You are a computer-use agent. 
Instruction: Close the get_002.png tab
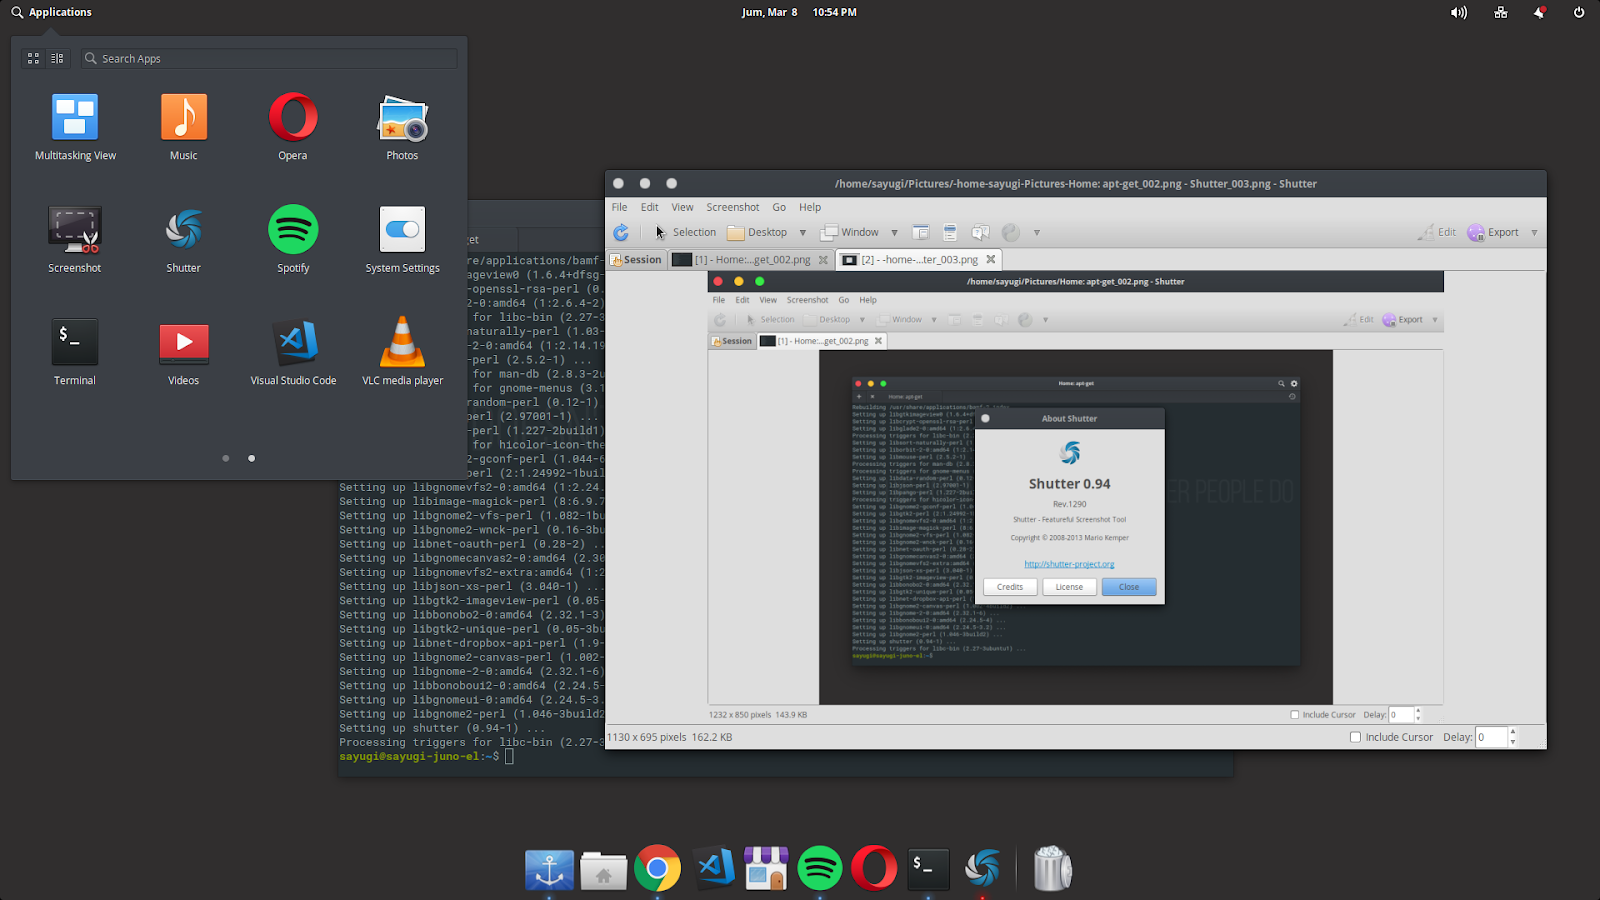point(823,260)
